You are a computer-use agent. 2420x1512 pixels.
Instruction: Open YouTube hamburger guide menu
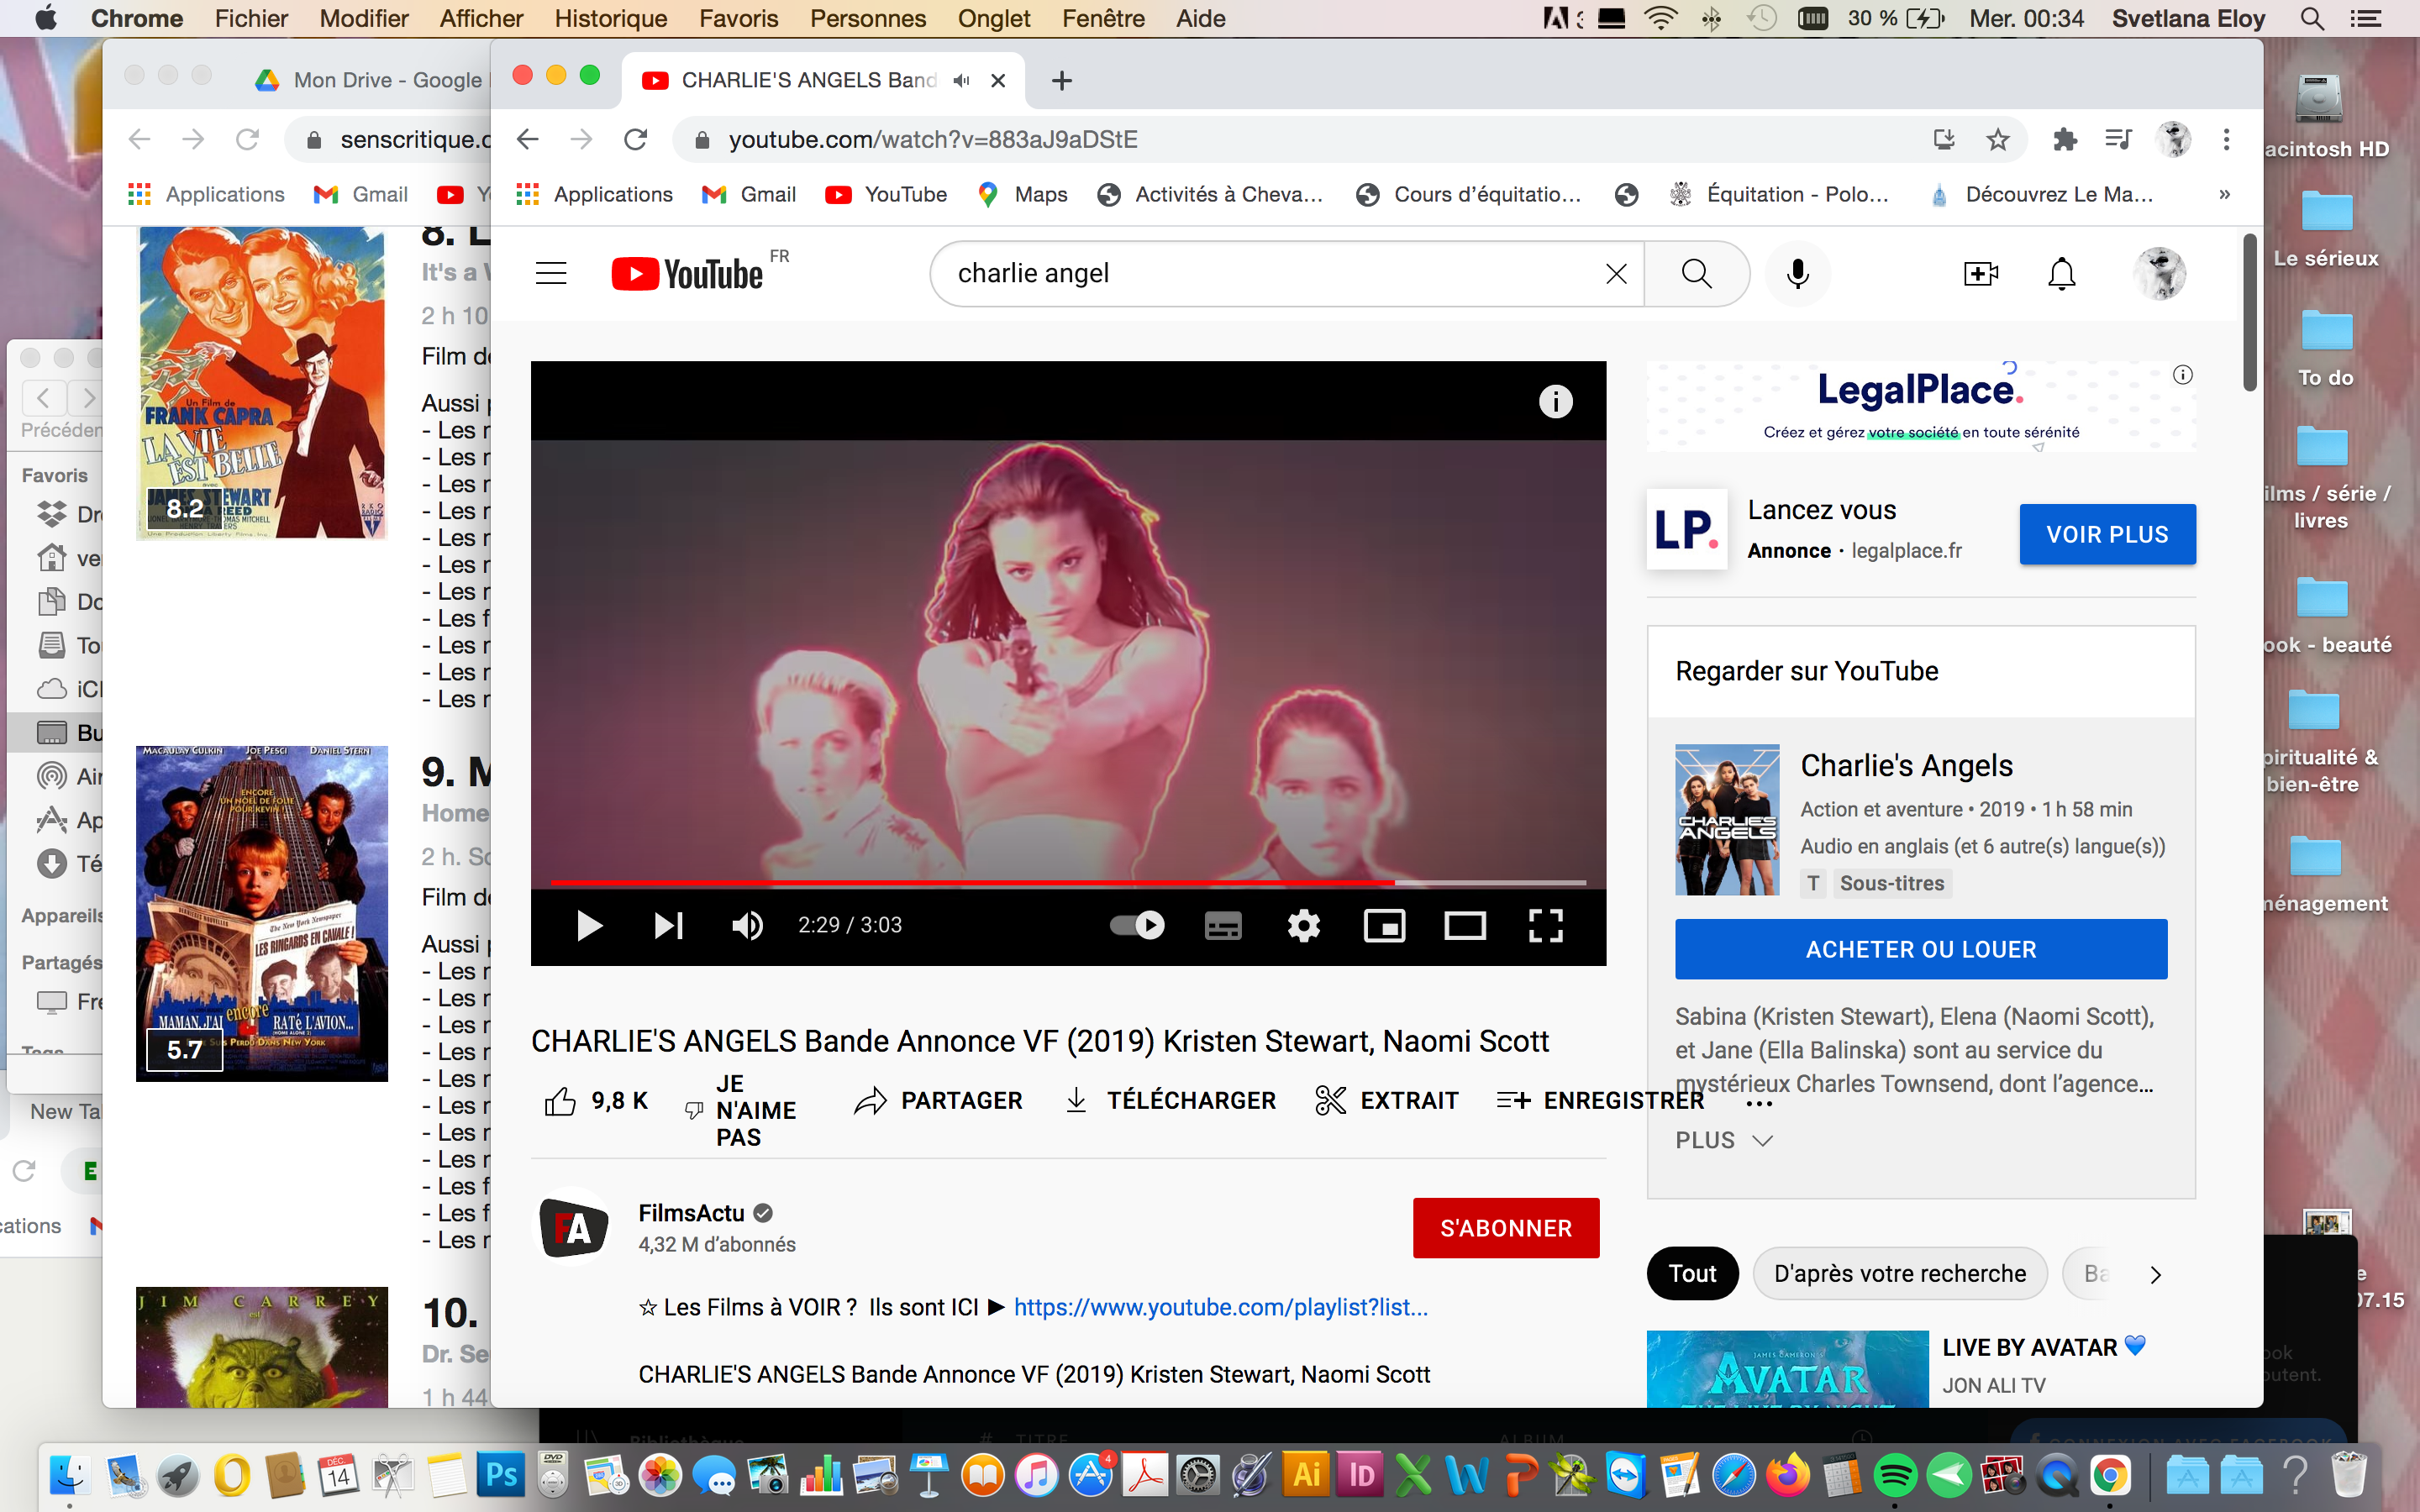click(x=551, y=273)
